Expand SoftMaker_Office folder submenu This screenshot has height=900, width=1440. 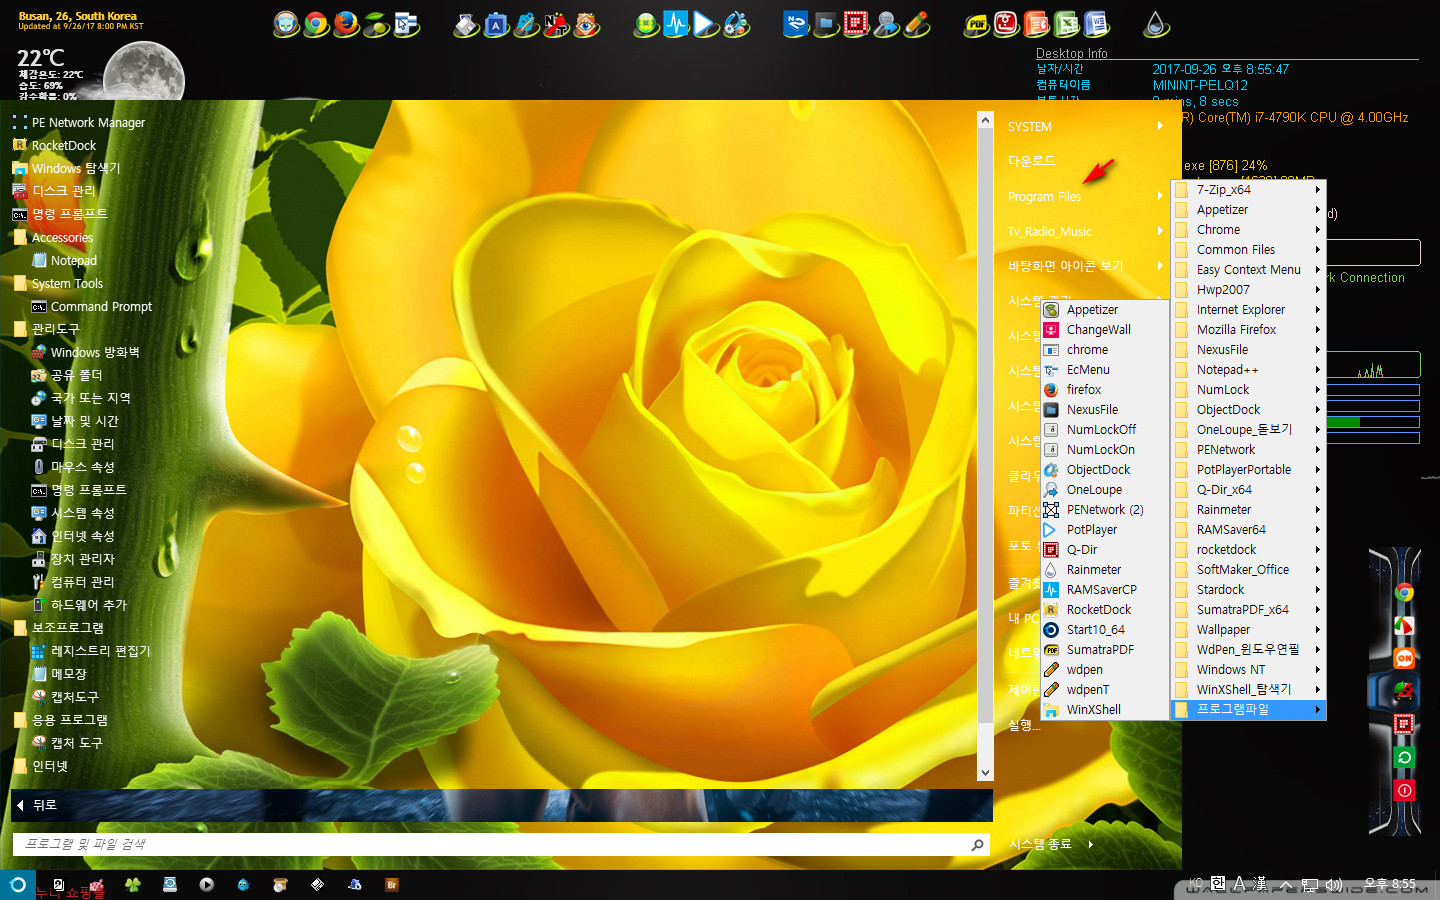(x=1248, y=570)
